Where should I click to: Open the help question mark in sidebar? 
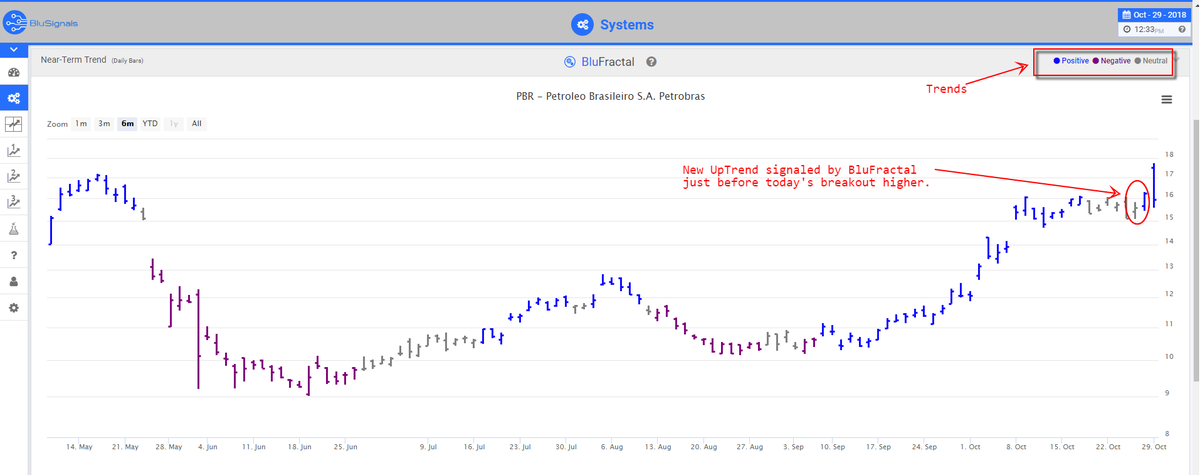pyautogui.click(x=14, y=255)
